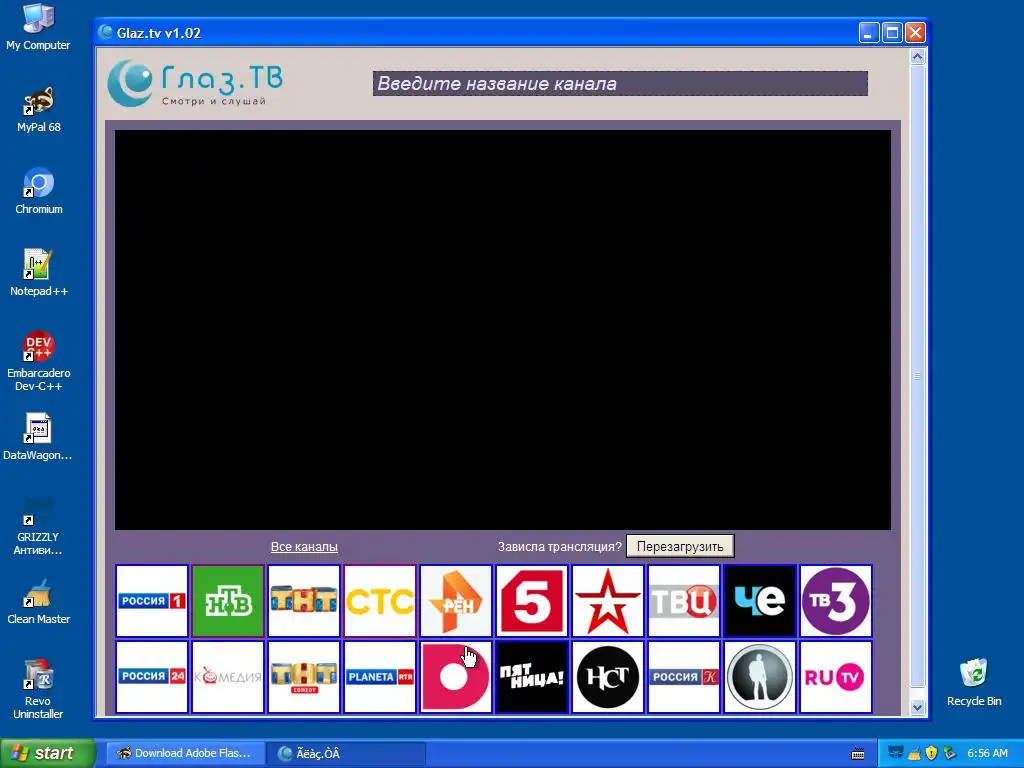The image size is (1024, 768).
Task: Open the РЕН channel tile
Action: 455,601
